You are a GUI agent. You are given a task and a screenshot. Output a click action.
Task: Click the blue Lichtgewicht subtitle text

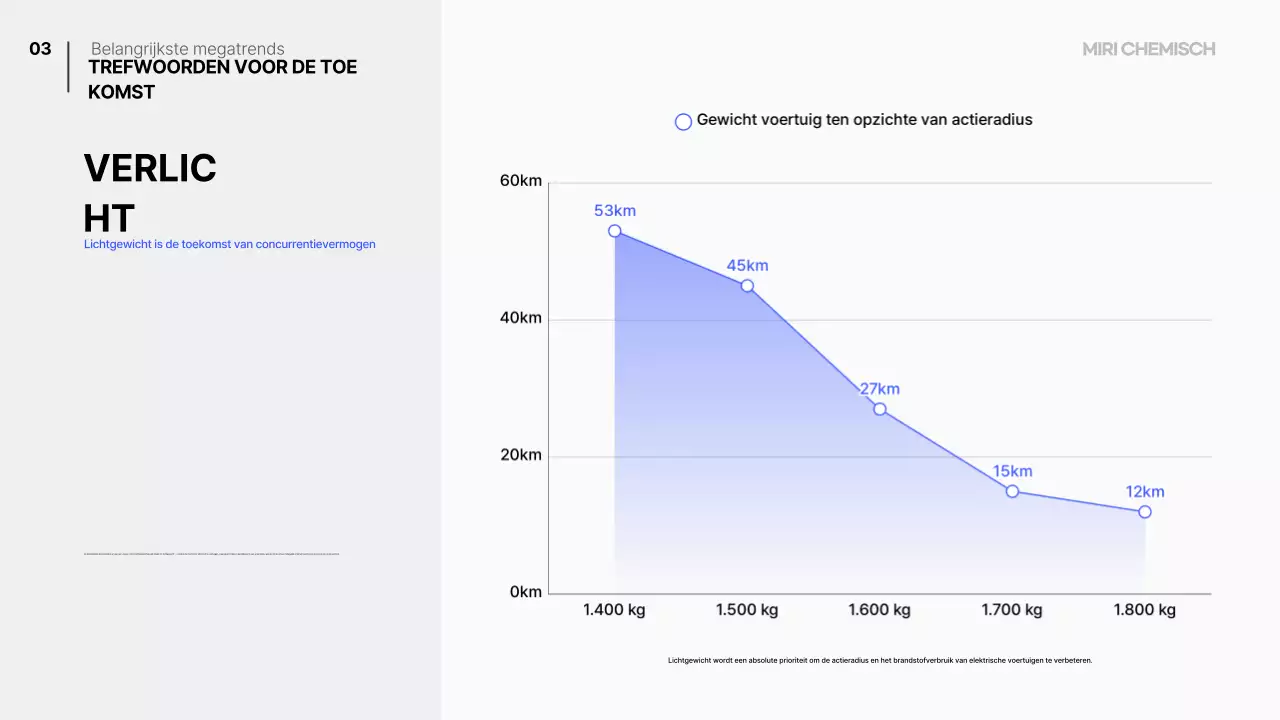(230, 244)
